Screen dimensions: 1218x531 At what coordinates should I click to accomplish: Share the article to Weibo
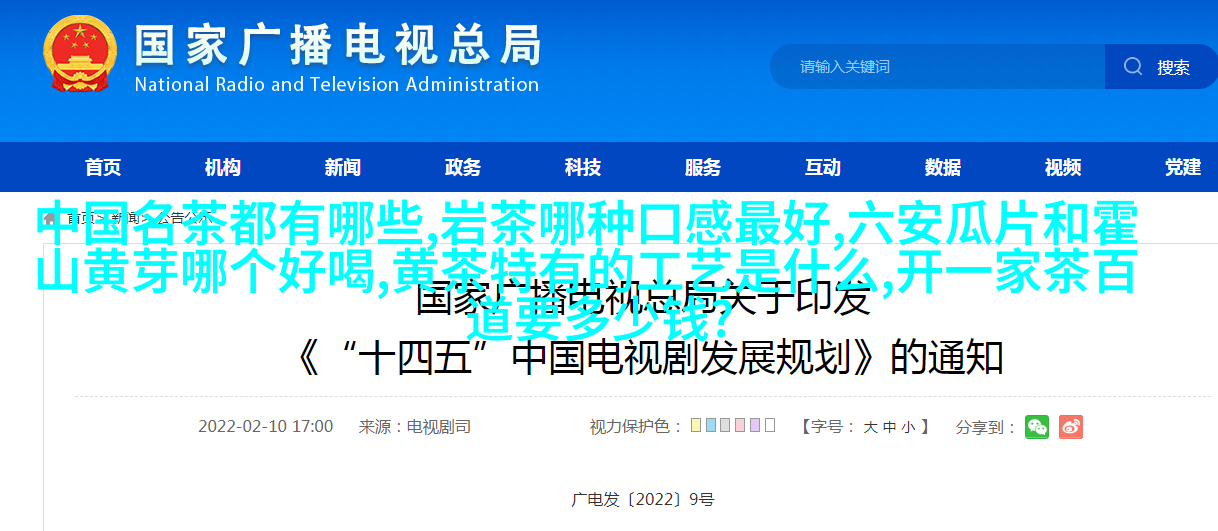[x=1071, y=427]
